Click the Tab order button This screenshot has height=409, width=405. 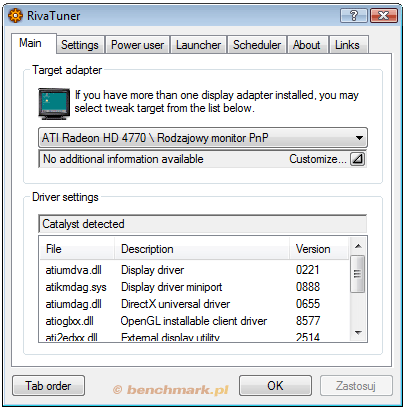[48, 386]
